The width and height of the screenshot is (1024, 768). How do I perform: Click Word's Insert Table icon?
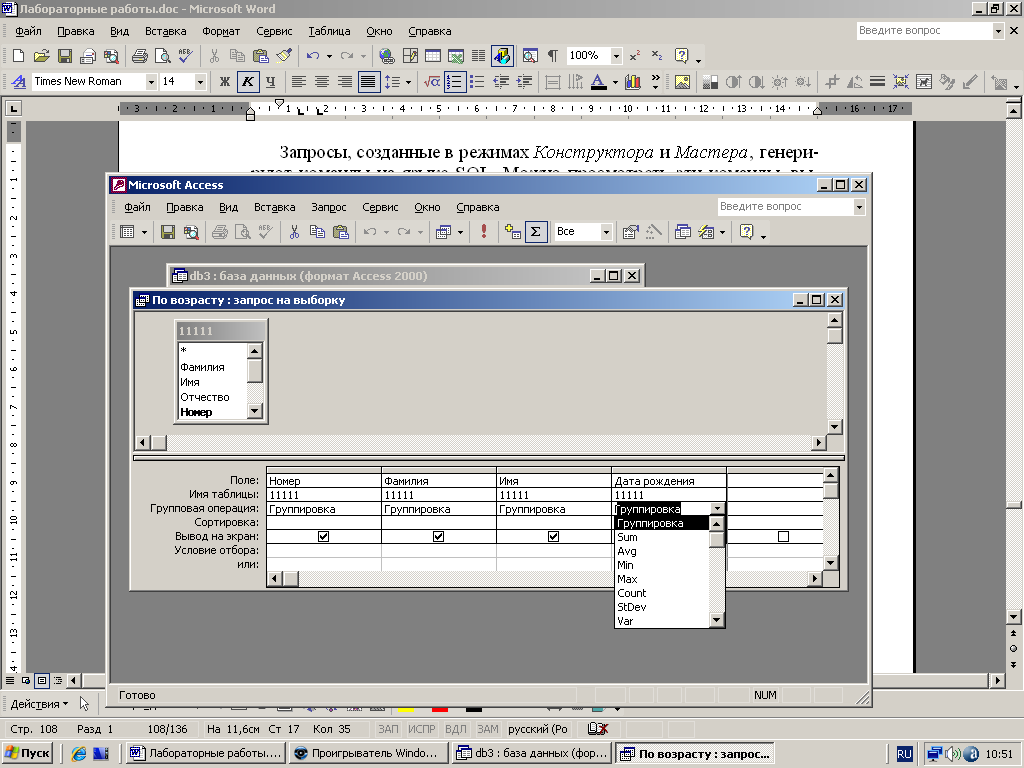(x=432, y=56)
